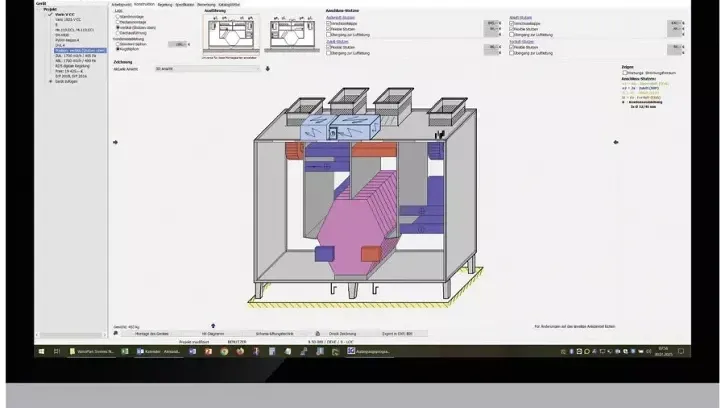Click the Druck Zeichnung button
The width and height of the screenshot is (725, 408).
[342, 334]
